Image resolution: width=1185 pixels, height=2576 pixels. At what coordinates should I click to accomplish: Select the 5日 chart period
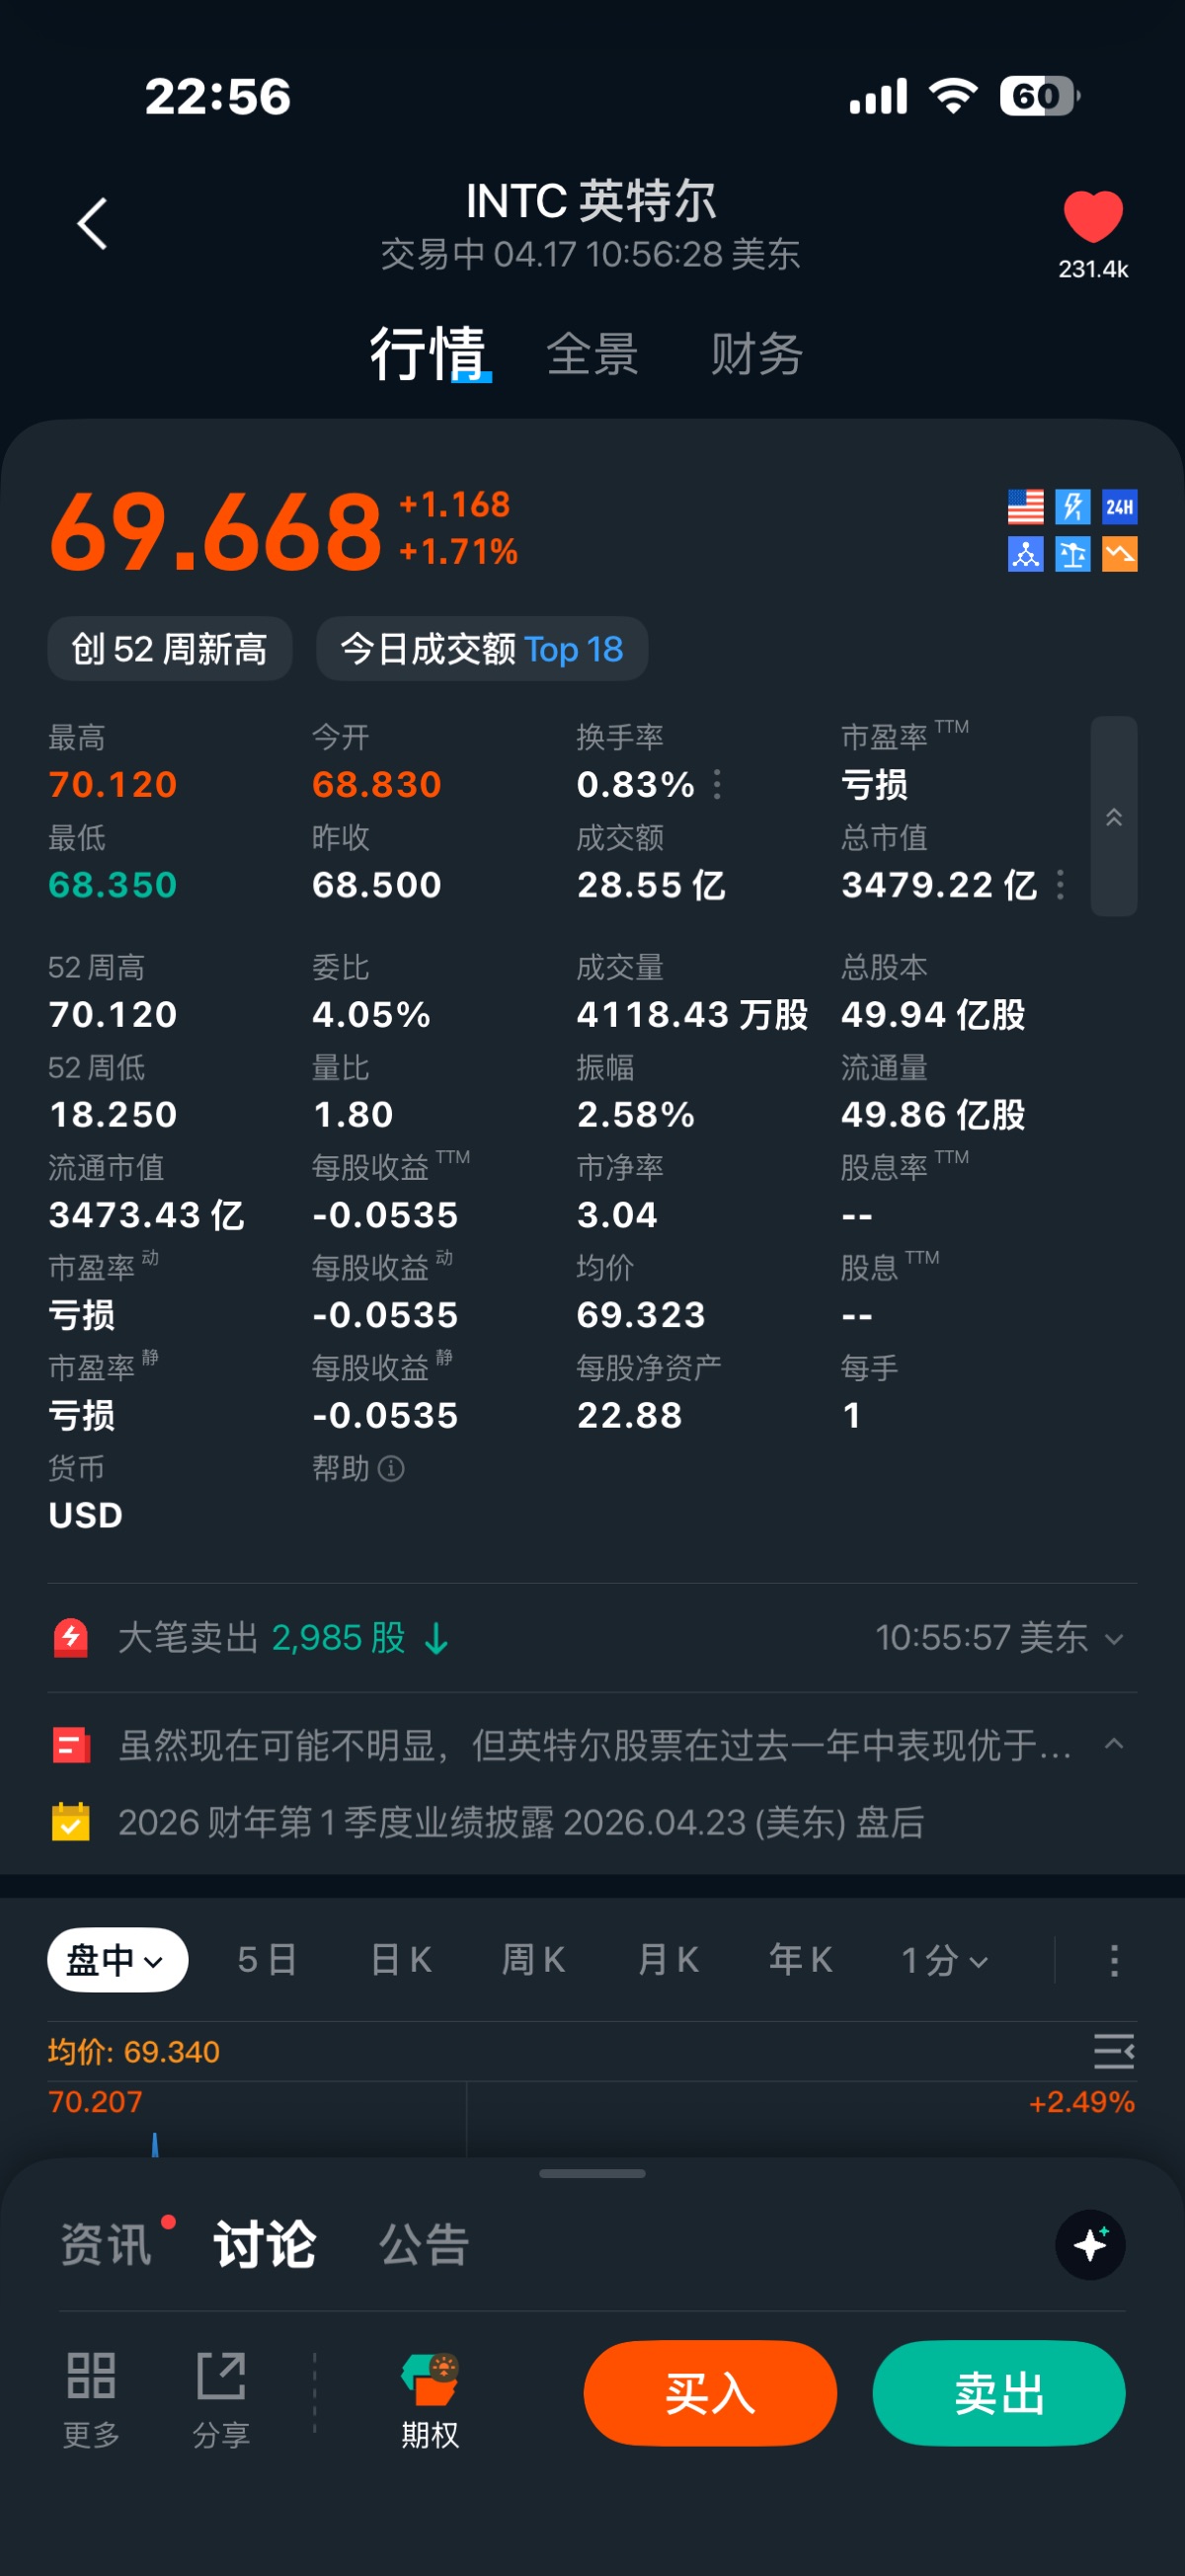pyautogui.click(x=267, y=1960)
